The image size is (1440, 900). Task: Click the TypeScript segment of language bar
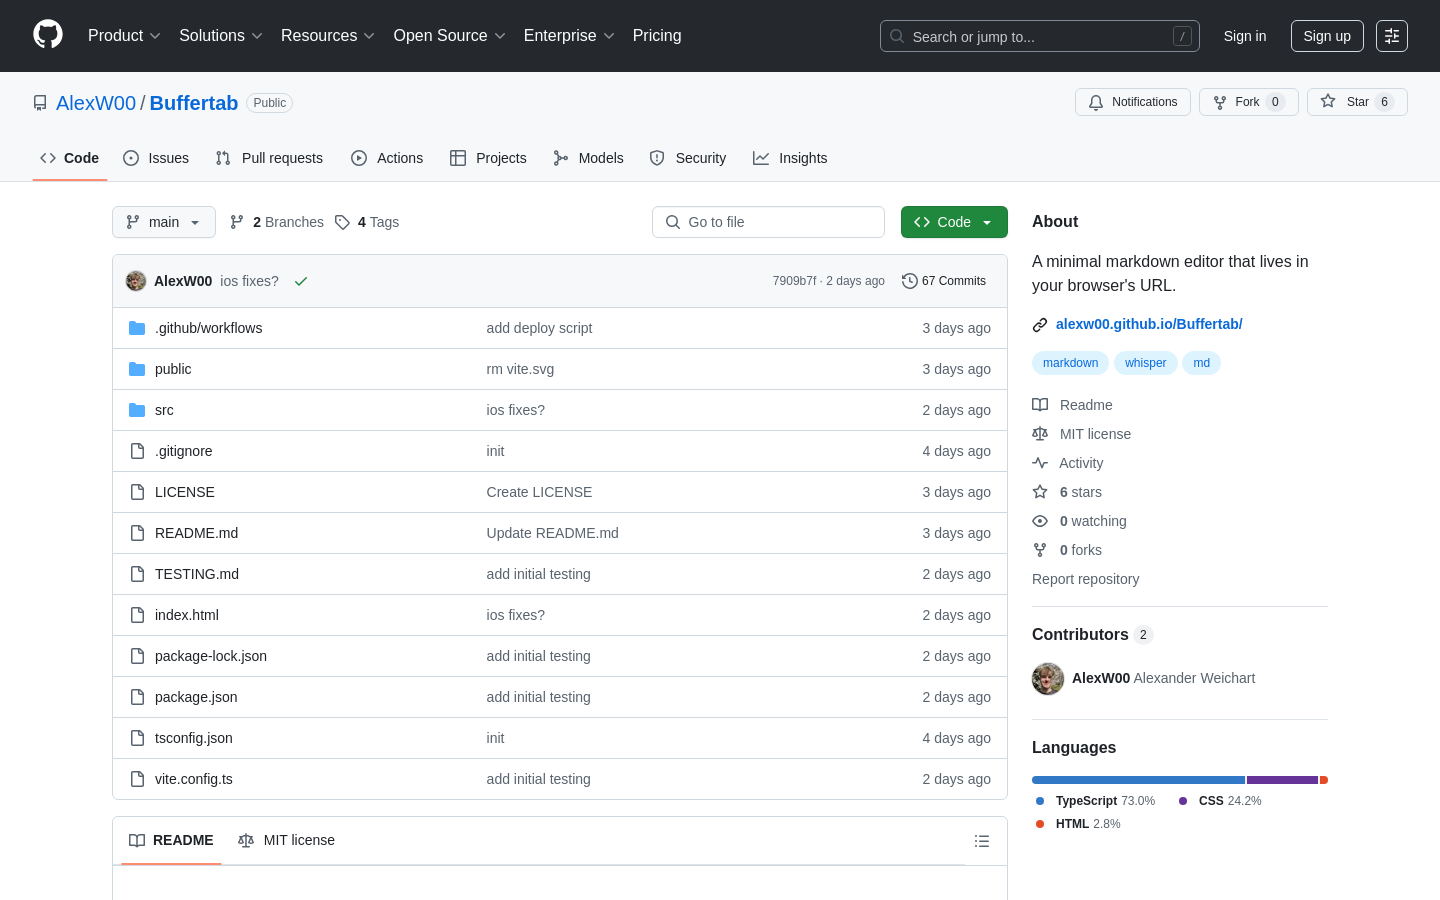(x=1138, y=780)
